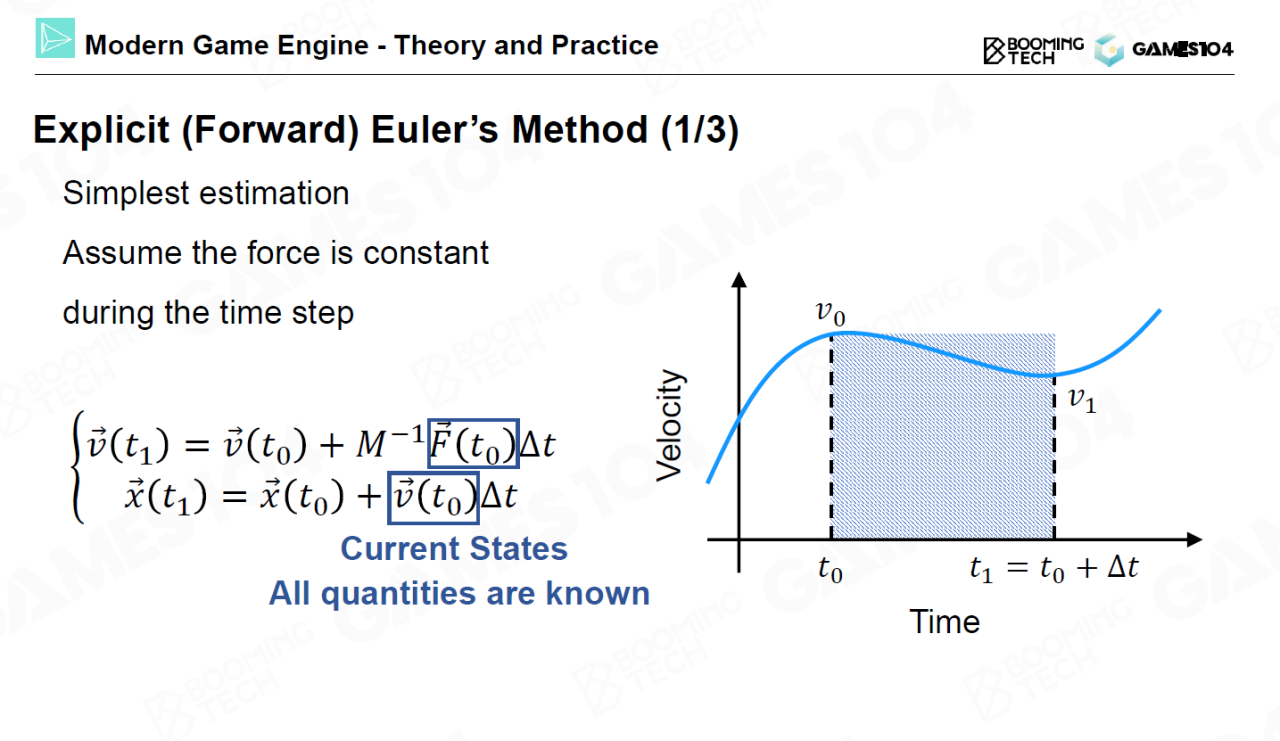This screenshot has height=741, width=1280.
Task: Click the GAMES104 cube icon
Action: coord(1109,50)
